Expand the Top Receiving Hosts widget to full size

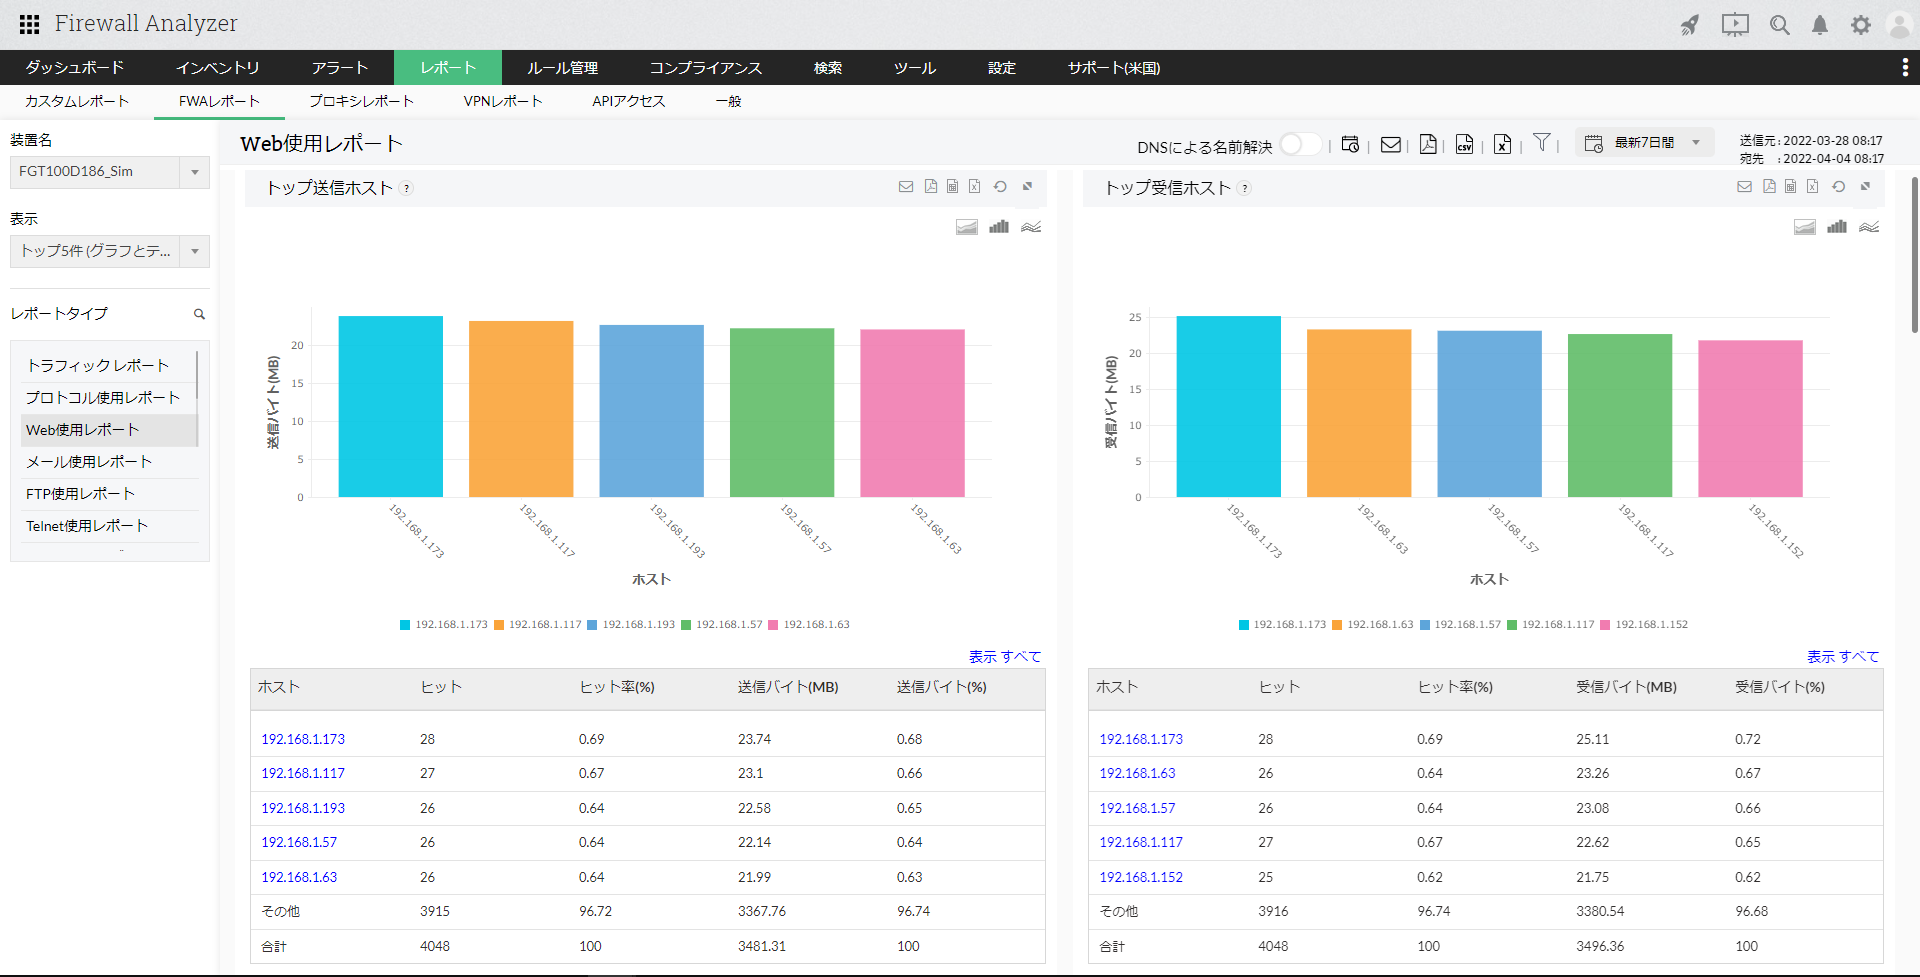[1865, 187]
